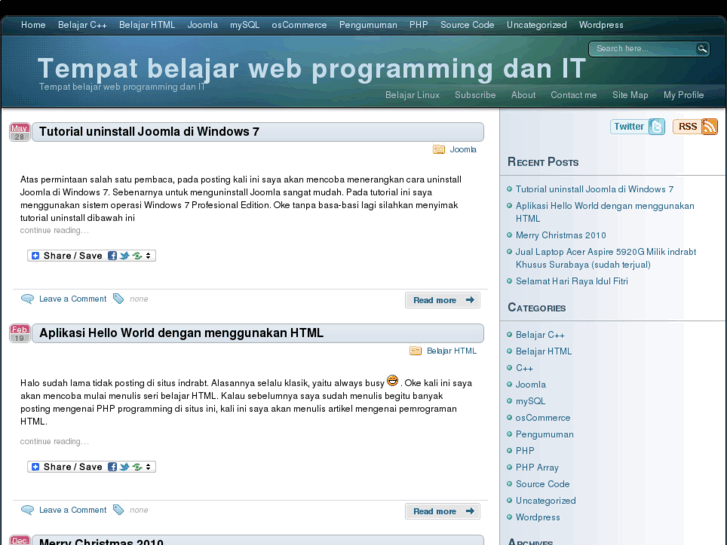The height and width of the screenshot is (545, 727).
Task: Click the RSS text button
Action: point(687,126)
